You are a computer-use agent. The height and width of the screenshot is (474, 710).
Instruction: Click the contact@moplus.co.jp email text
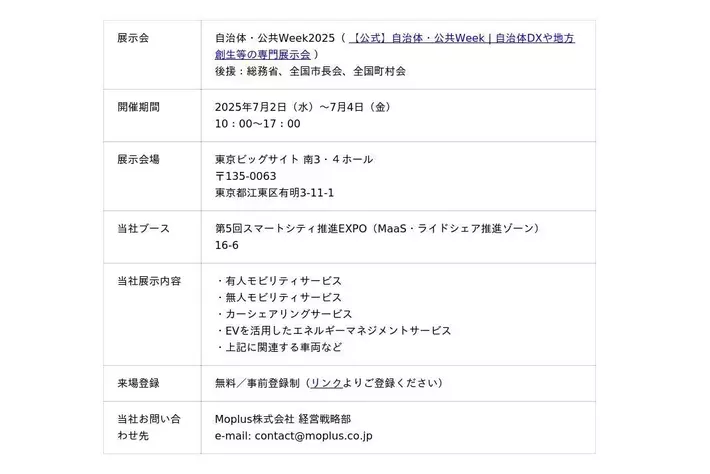(x=314, y=436)
